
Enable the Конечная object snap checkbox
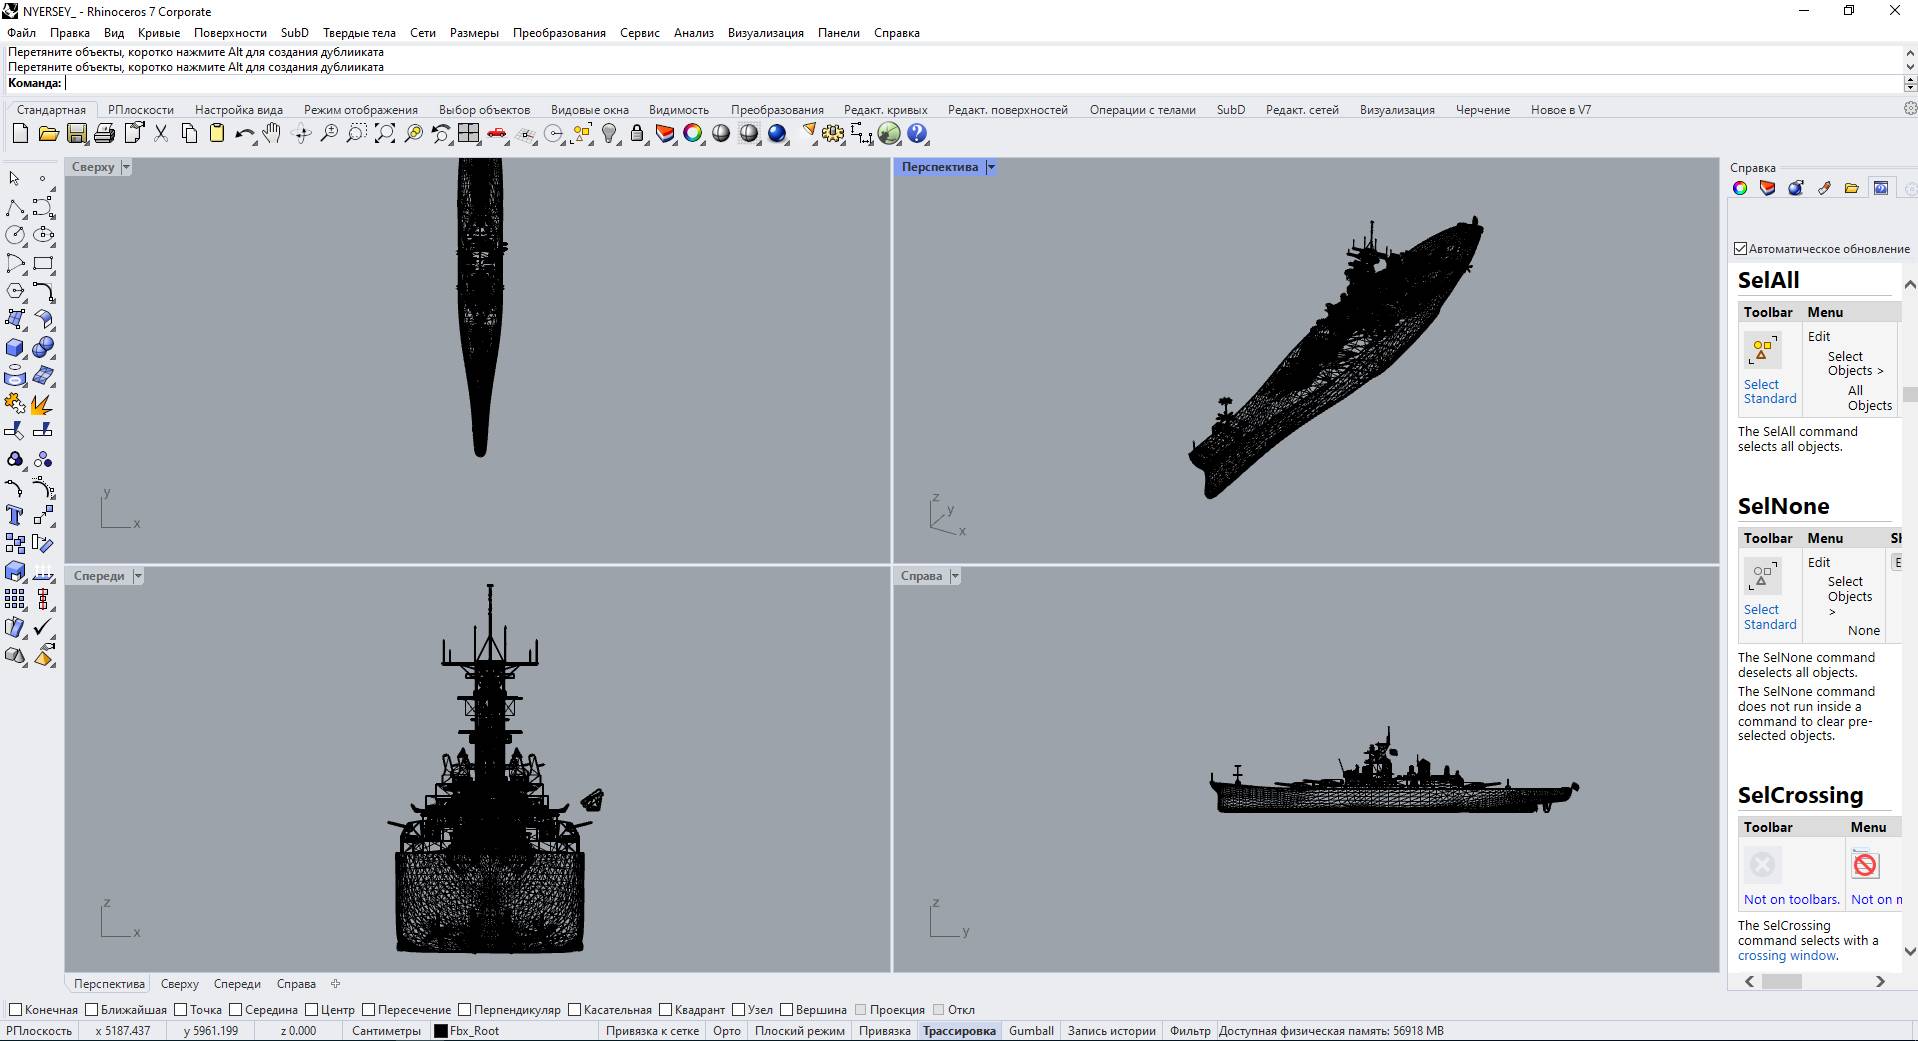(x=15, y=1010)
